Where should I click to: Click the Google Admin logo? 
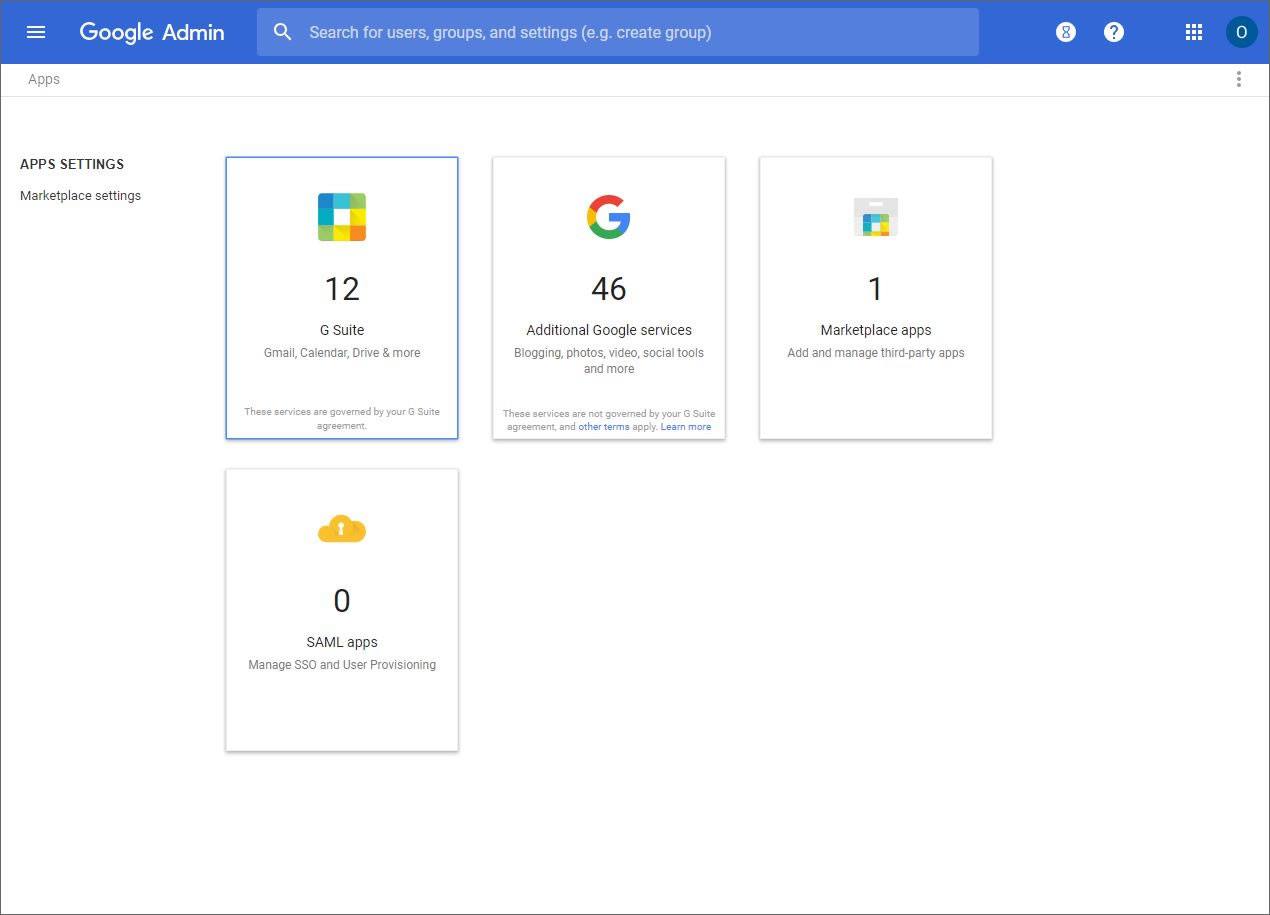pos(152,32)
